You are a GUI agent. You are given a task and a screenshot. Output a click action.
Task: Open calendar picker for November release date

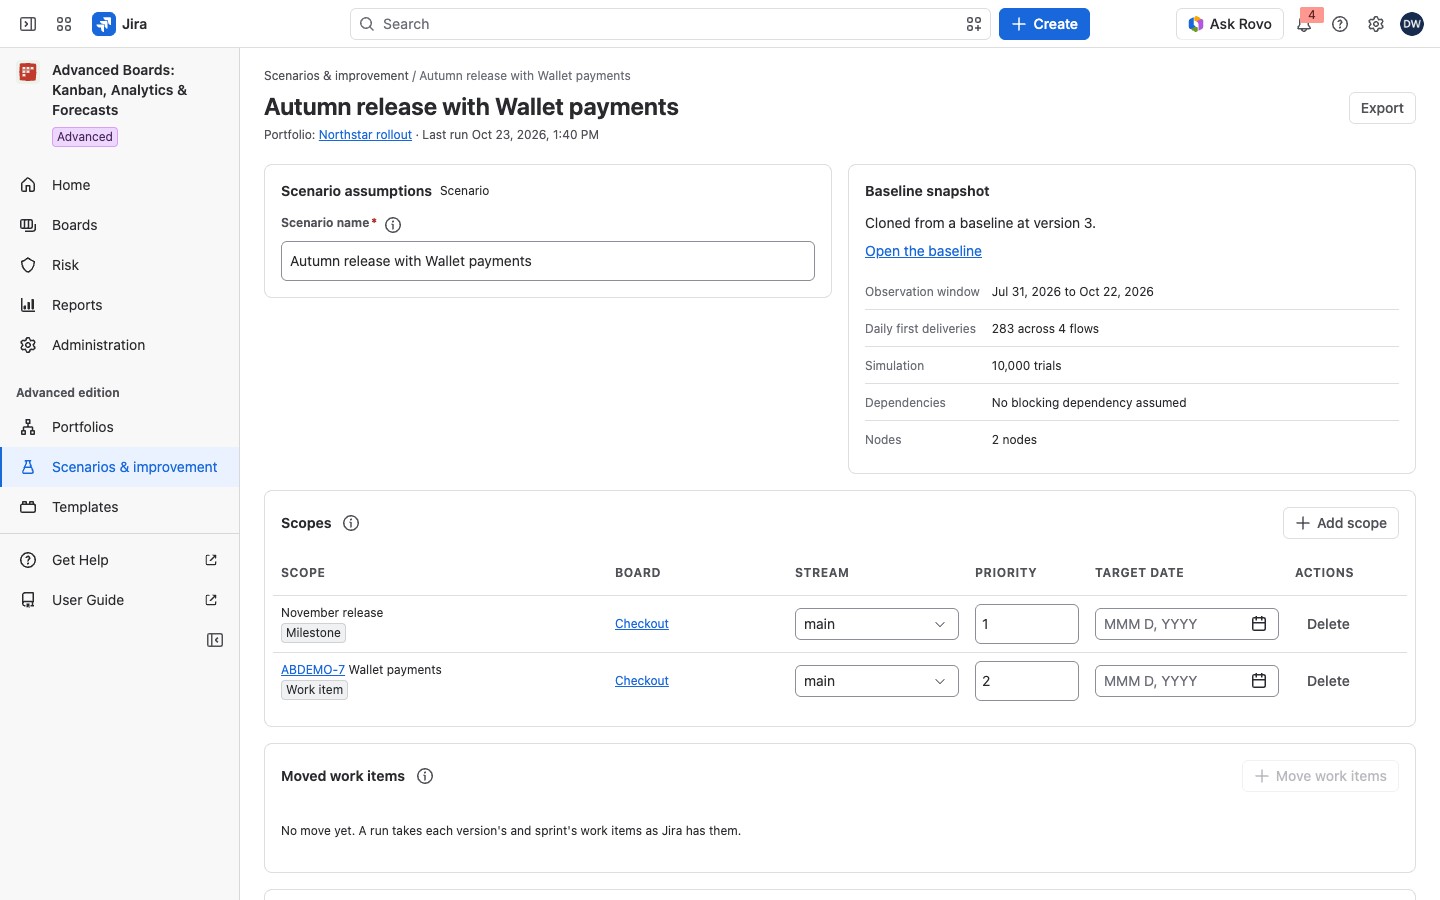(x=1259, y=624)
